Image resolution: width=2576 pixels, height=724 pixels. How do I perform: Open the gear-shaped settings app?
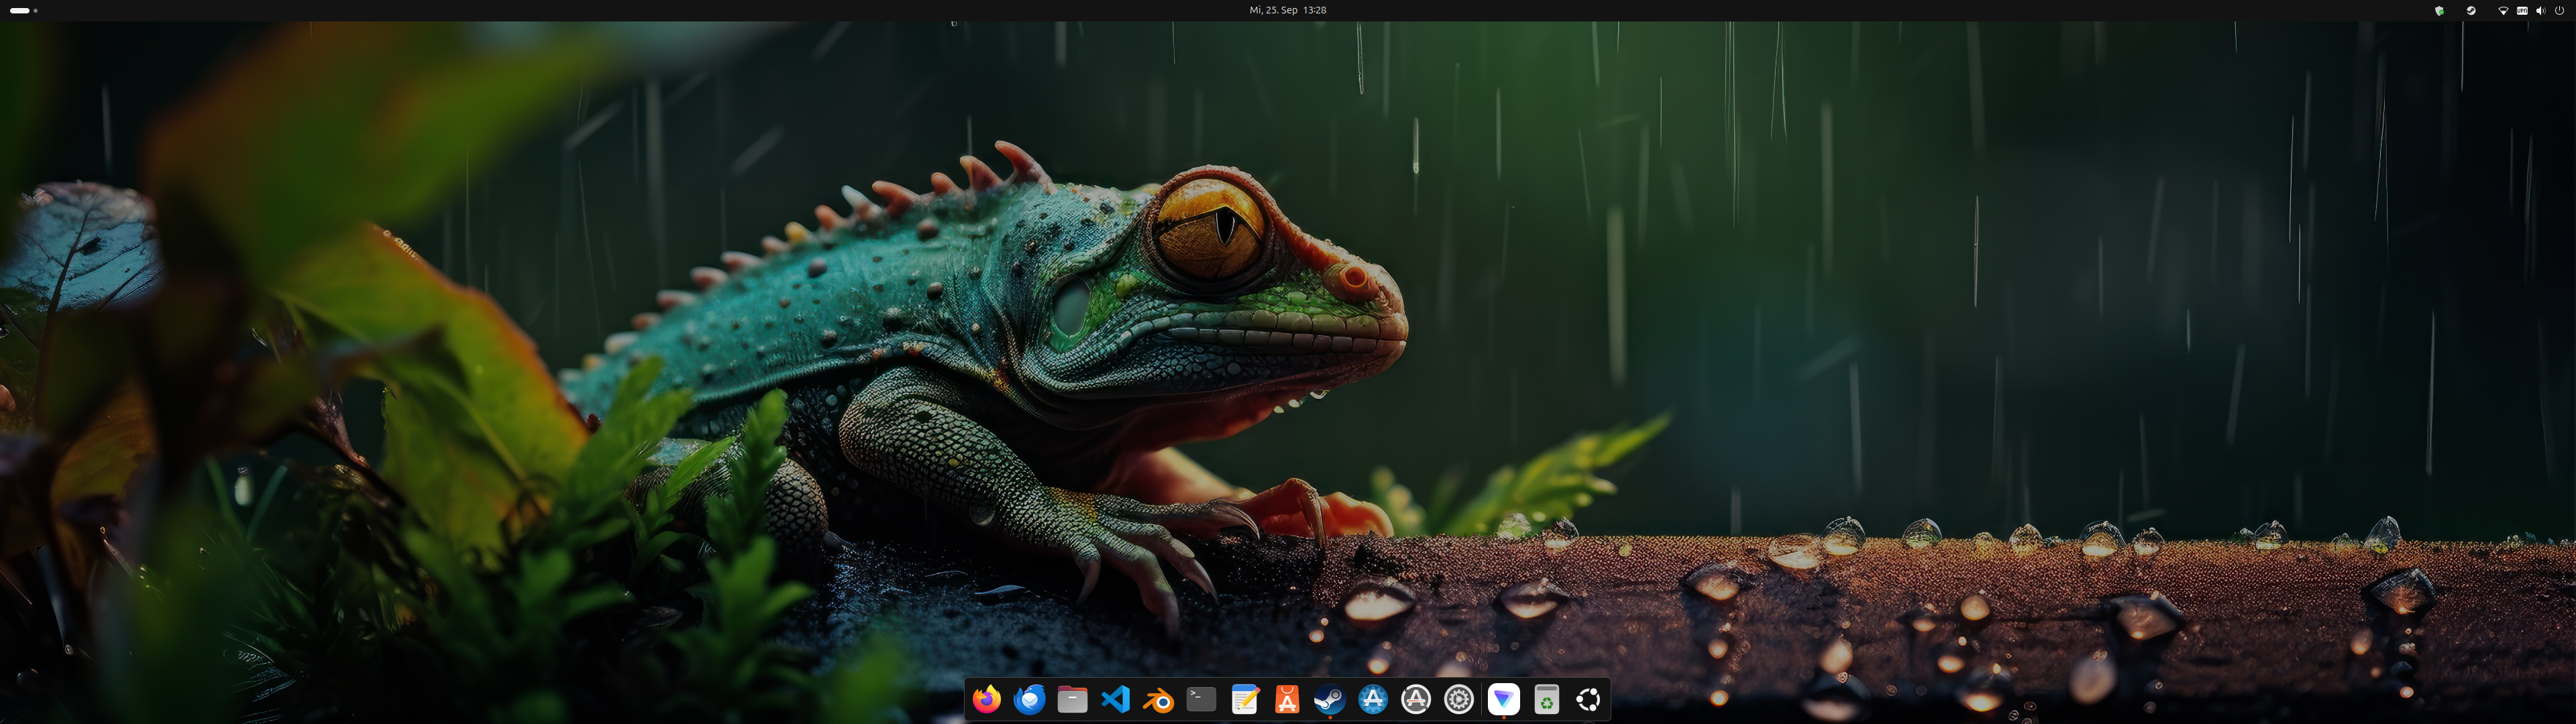pyautogui.click(x=1459, y=700)
